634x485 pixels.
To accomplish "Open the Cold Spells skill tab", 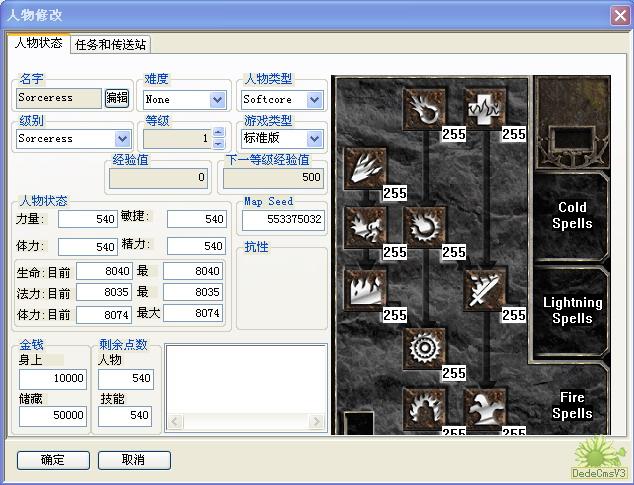I will [572, 215].
